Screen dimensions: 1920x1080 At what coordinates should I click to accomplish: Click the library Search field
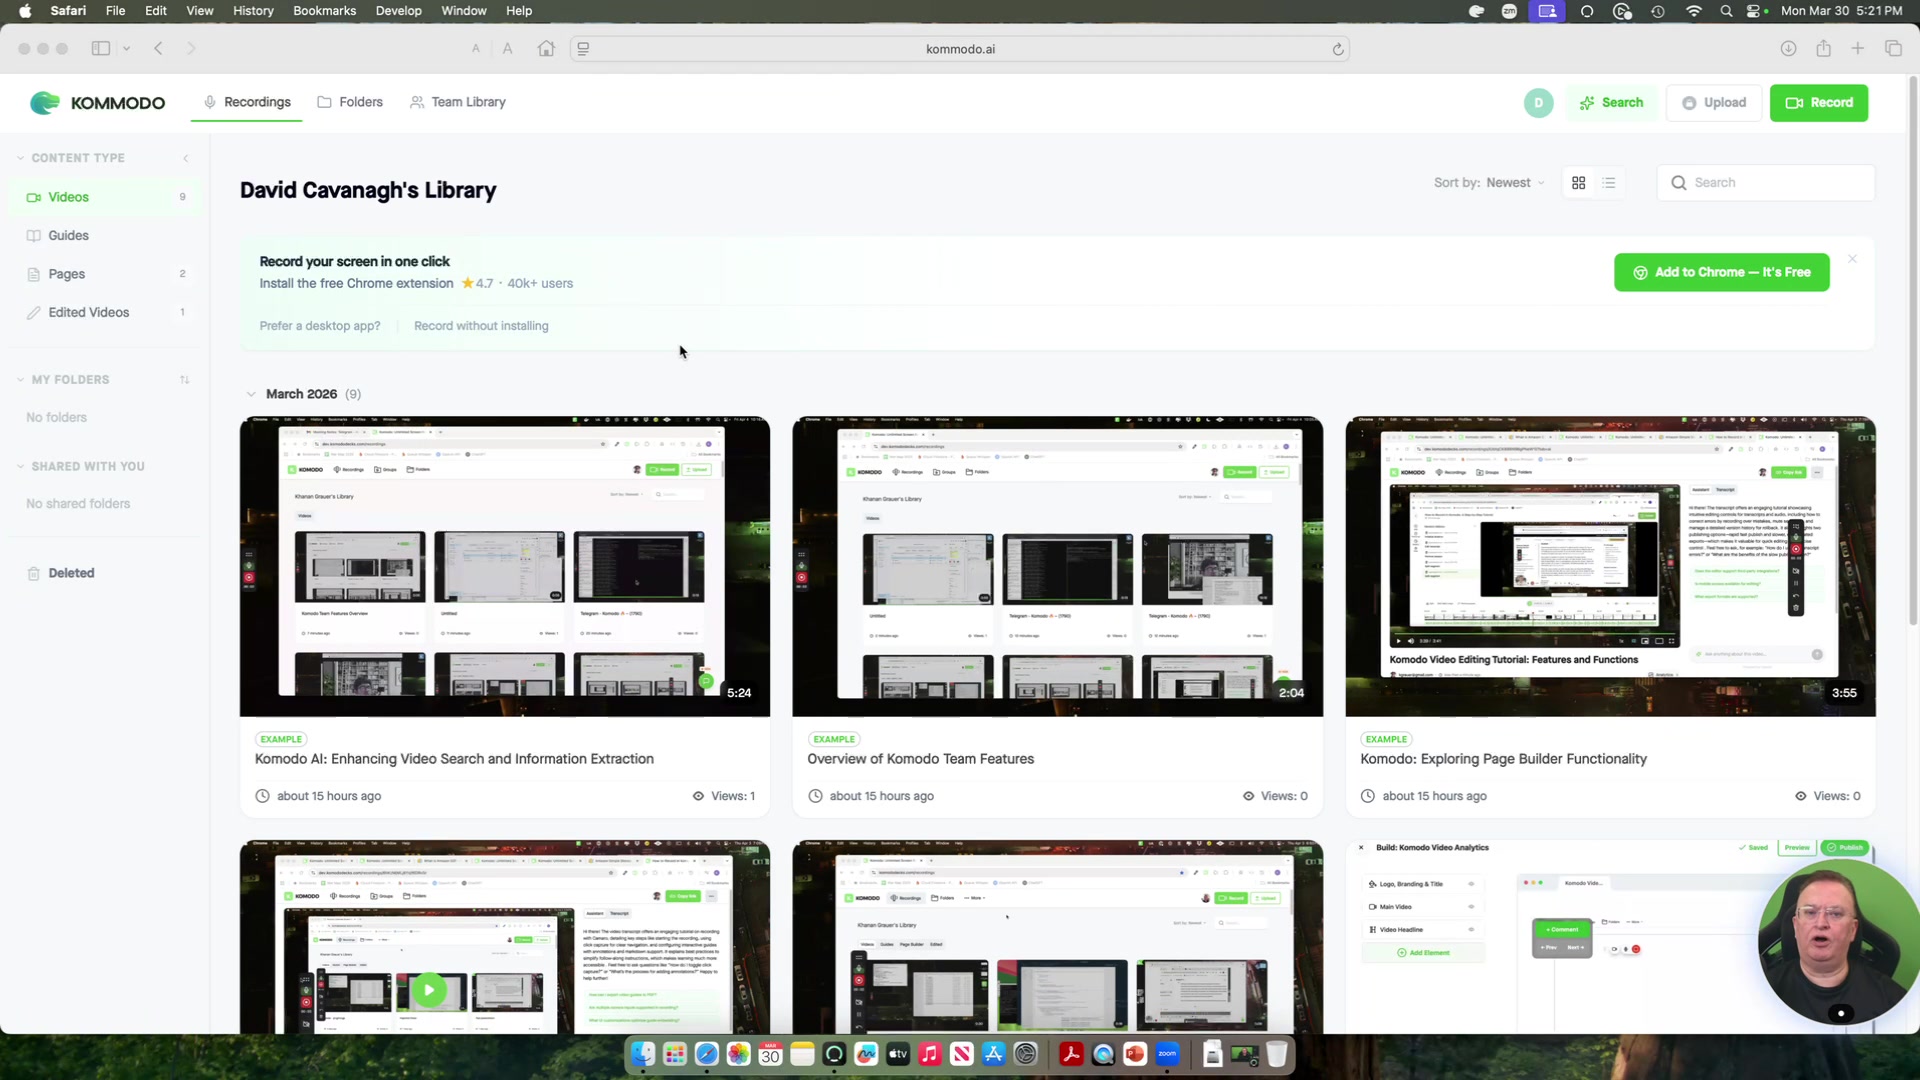1776,183
